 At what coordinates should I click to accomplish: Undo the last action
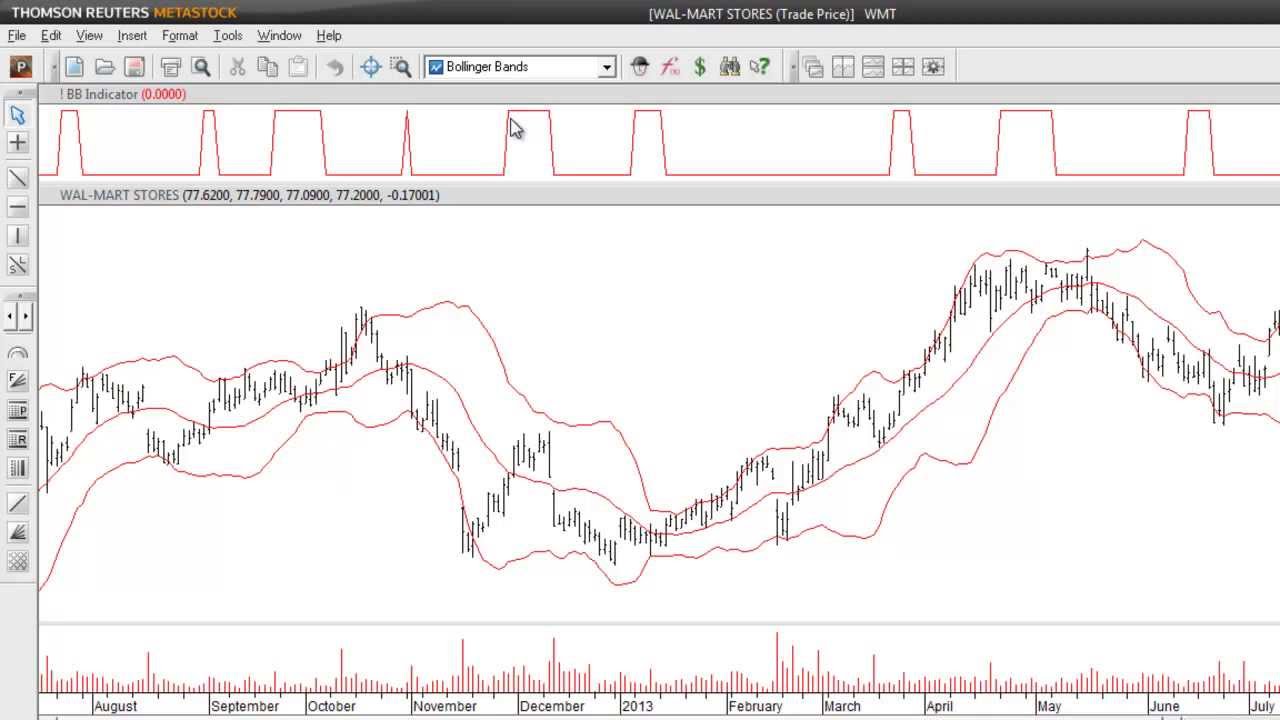[x=335, y=67]
